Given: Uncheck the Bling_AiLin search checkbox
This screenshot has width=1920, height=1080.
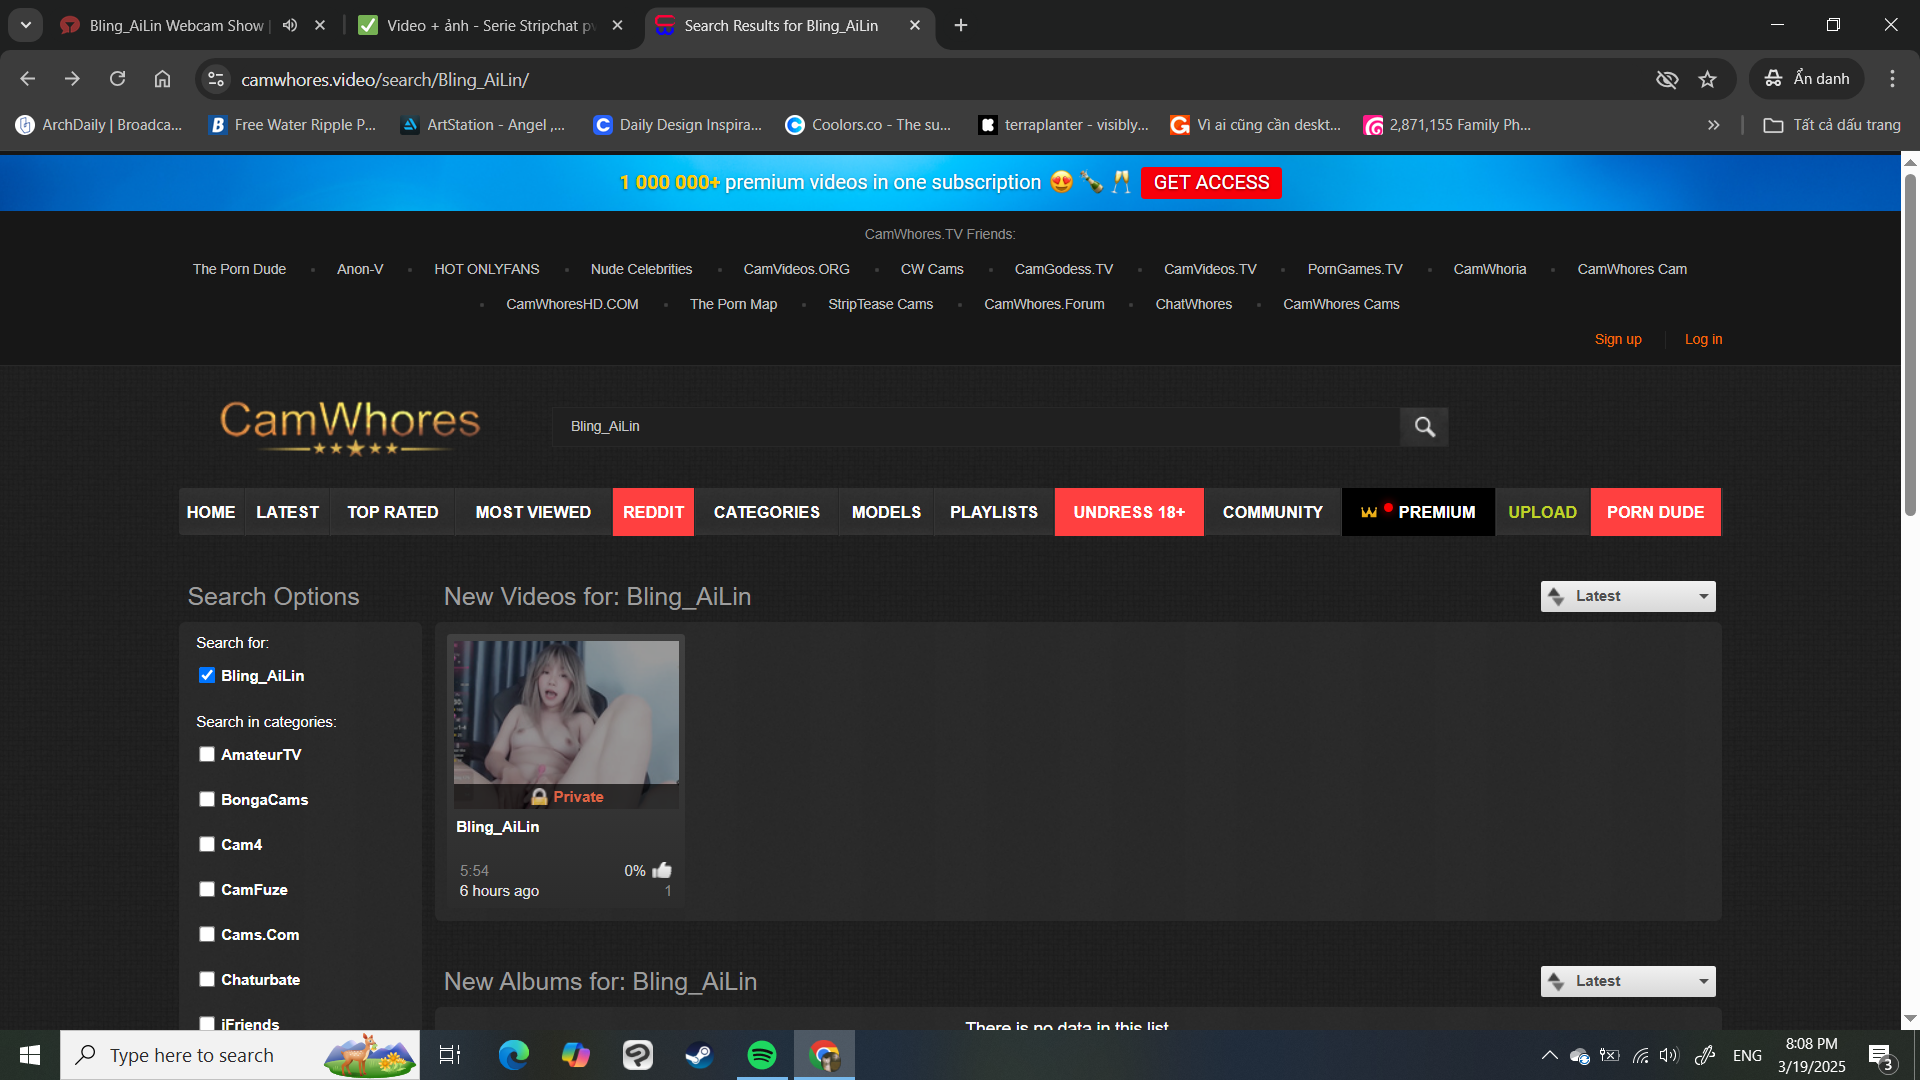Looking at the screenshot, I should point(207,676).
